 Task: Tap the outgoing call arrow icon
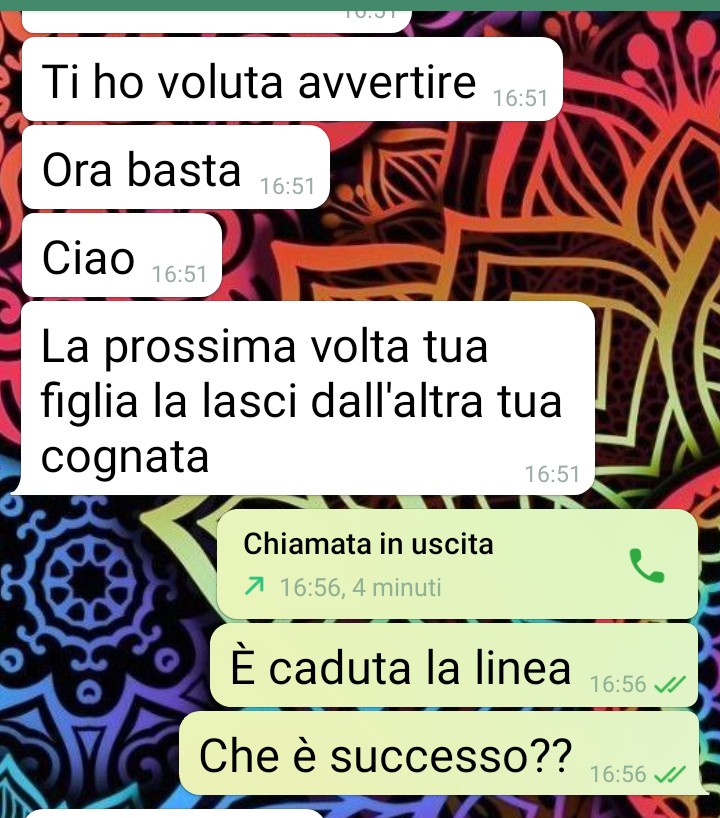[x=254, y=587]
